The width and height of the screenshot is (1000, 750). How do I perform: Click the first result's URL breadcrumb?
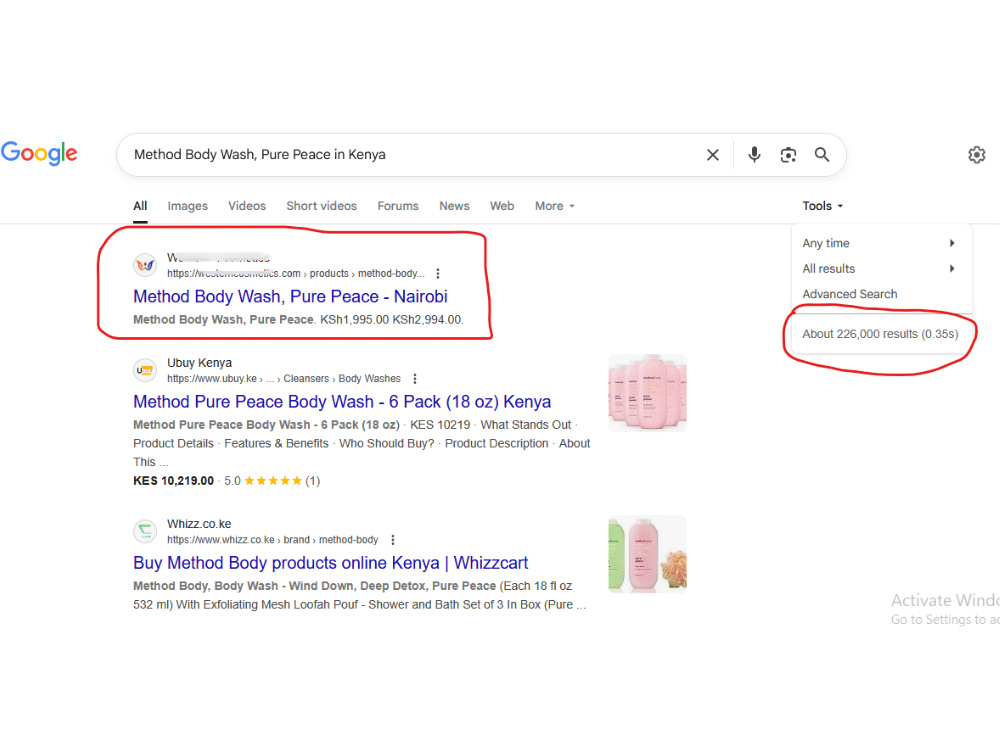(296, 274)
